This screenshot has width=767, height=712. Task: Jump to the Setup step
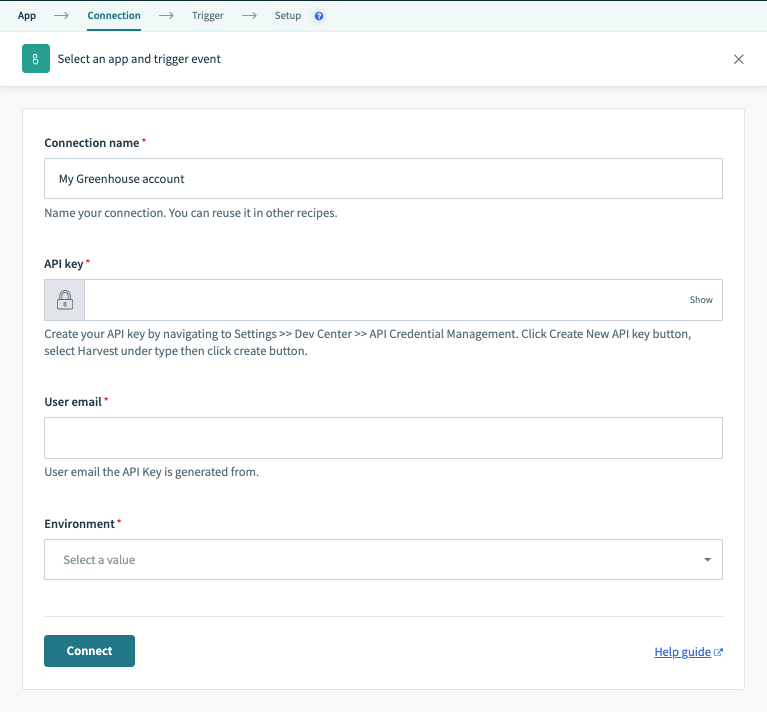coord(288,16)
